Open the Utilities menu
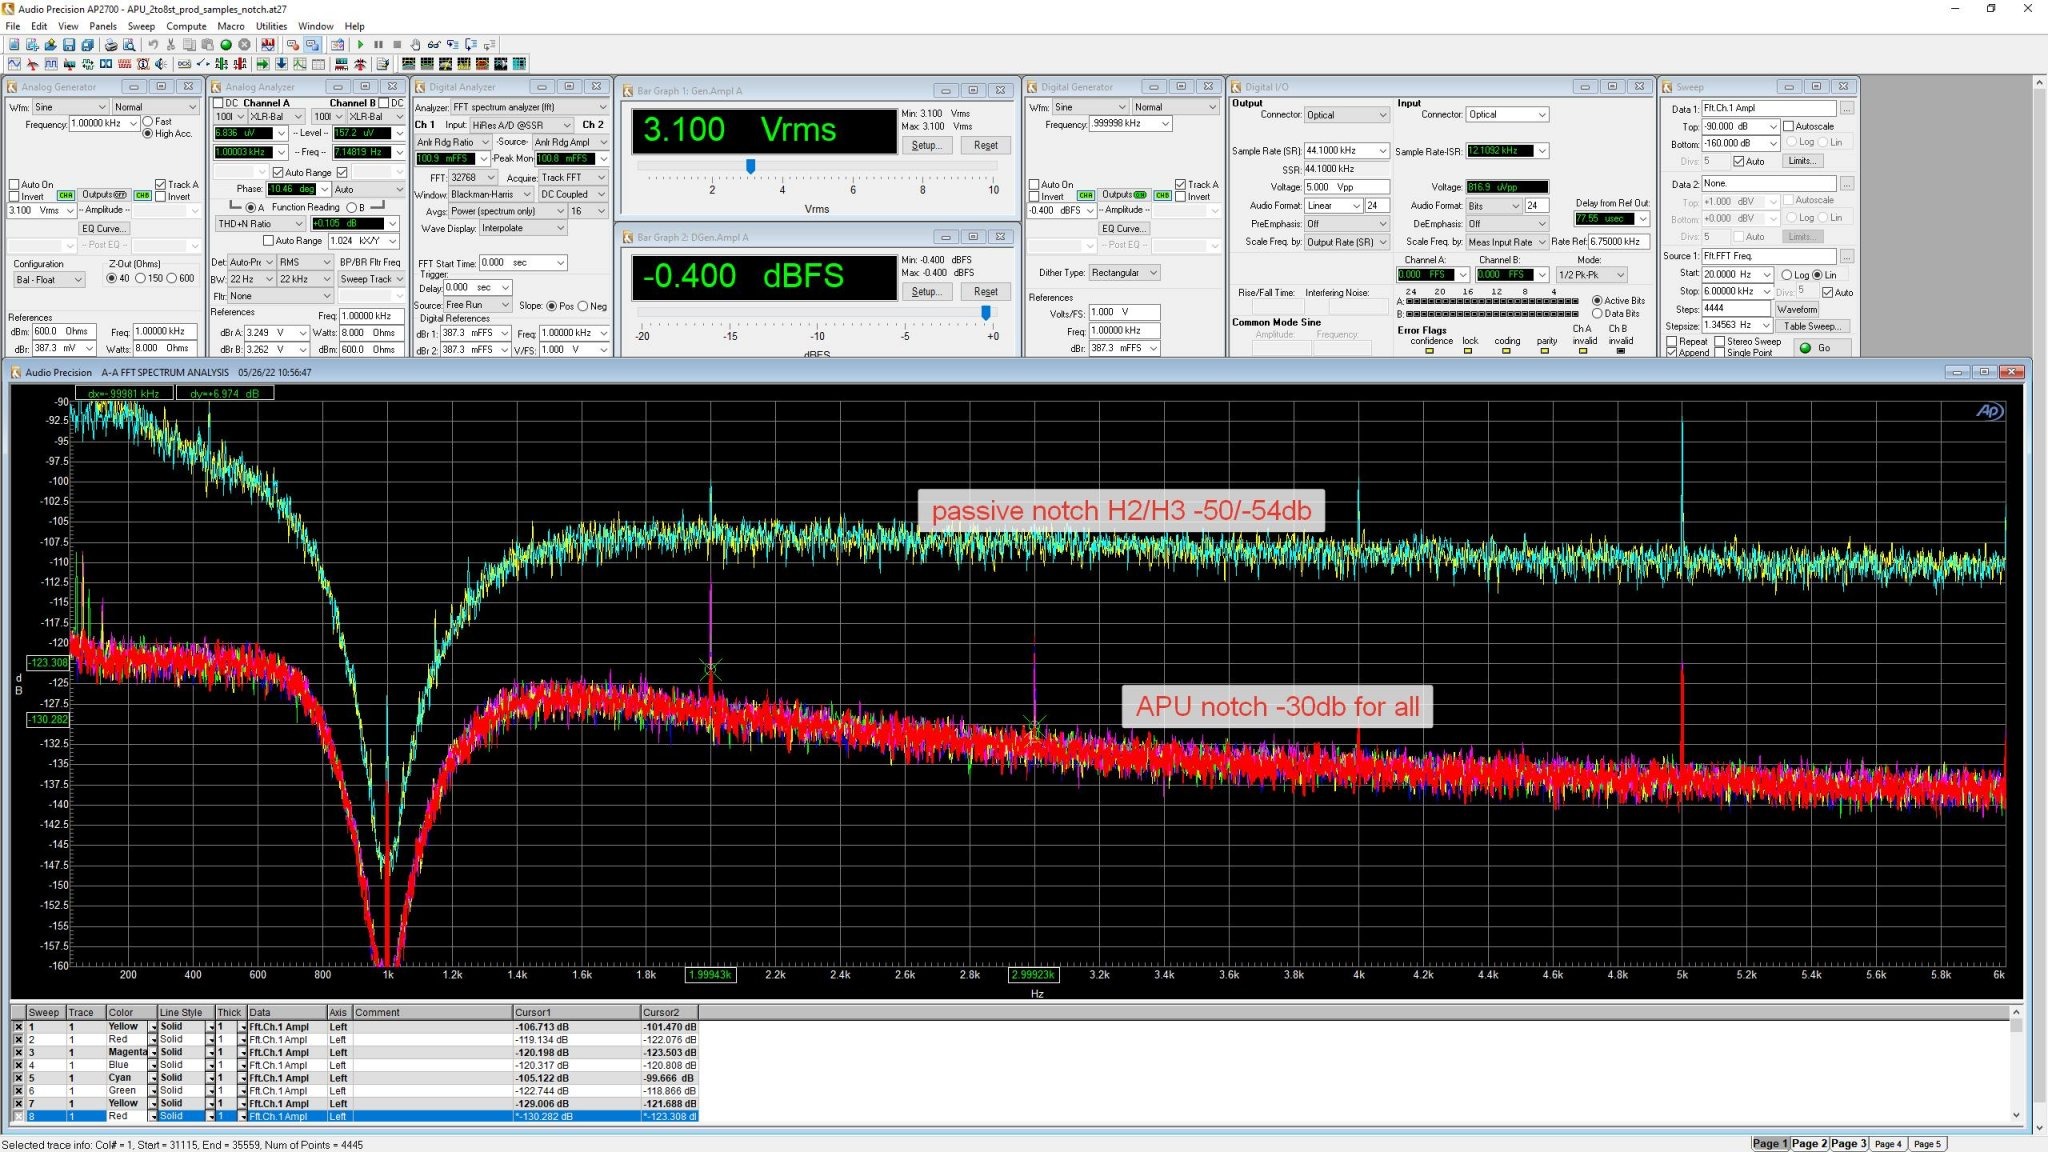2048x1152 pixels. coord(271,26)
